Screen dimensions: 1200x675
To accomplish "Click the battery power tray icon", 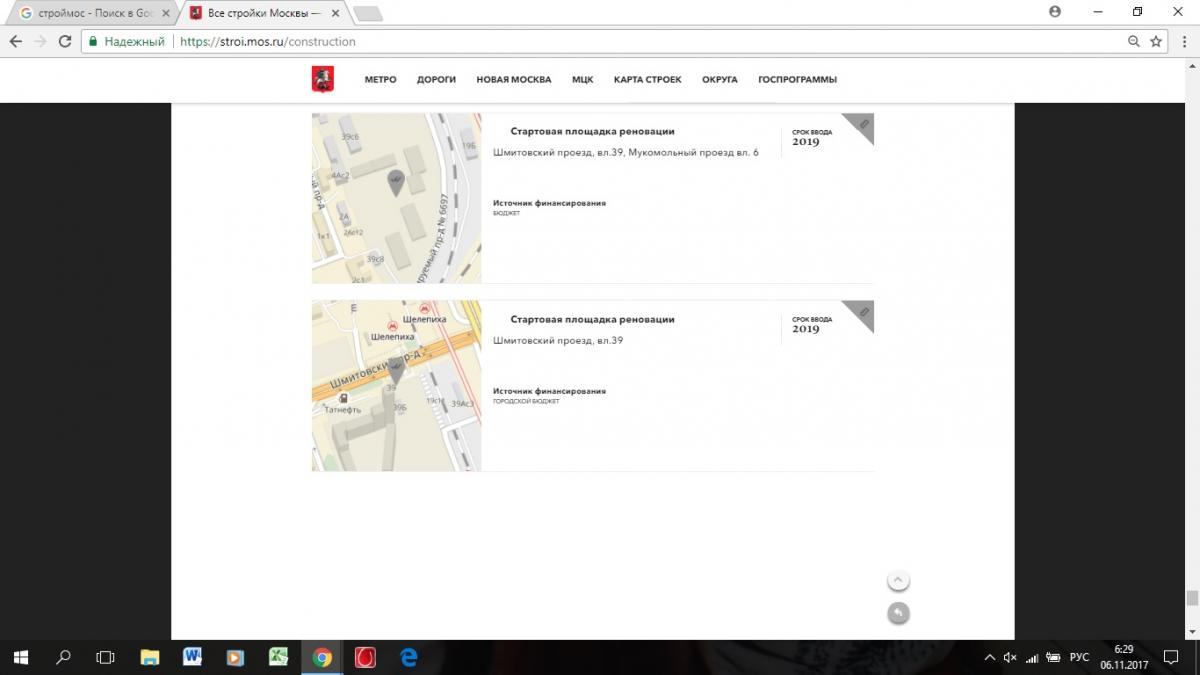I will (x=1053, y=658).
